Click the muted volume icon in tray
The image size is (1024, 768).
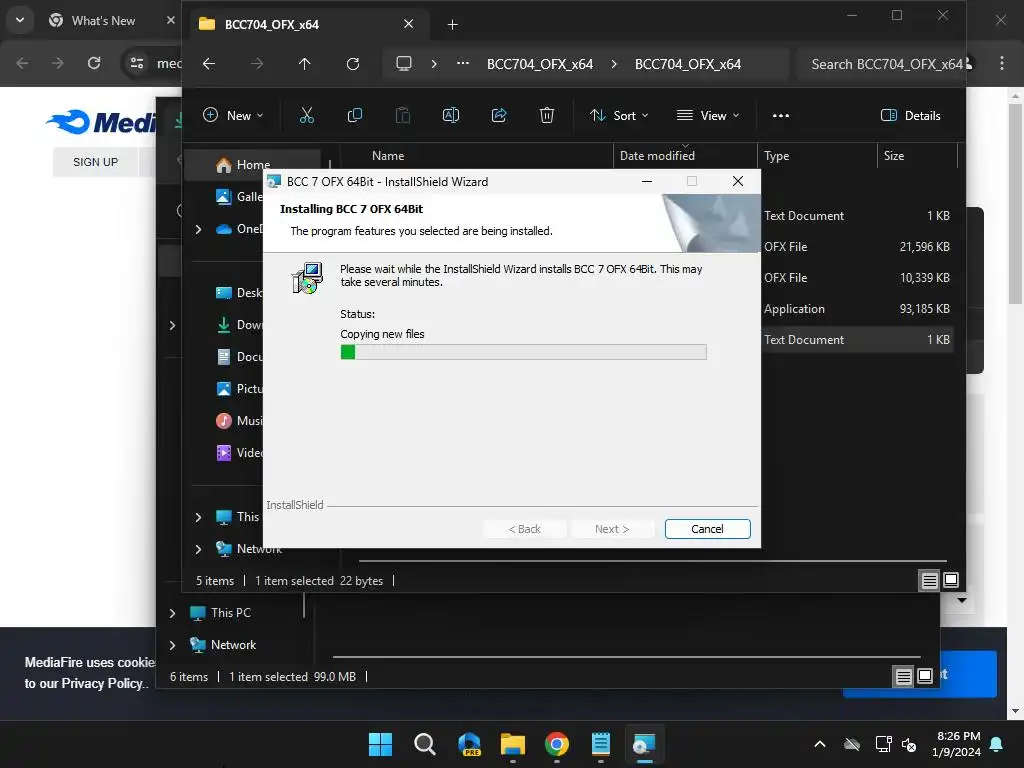908,744
